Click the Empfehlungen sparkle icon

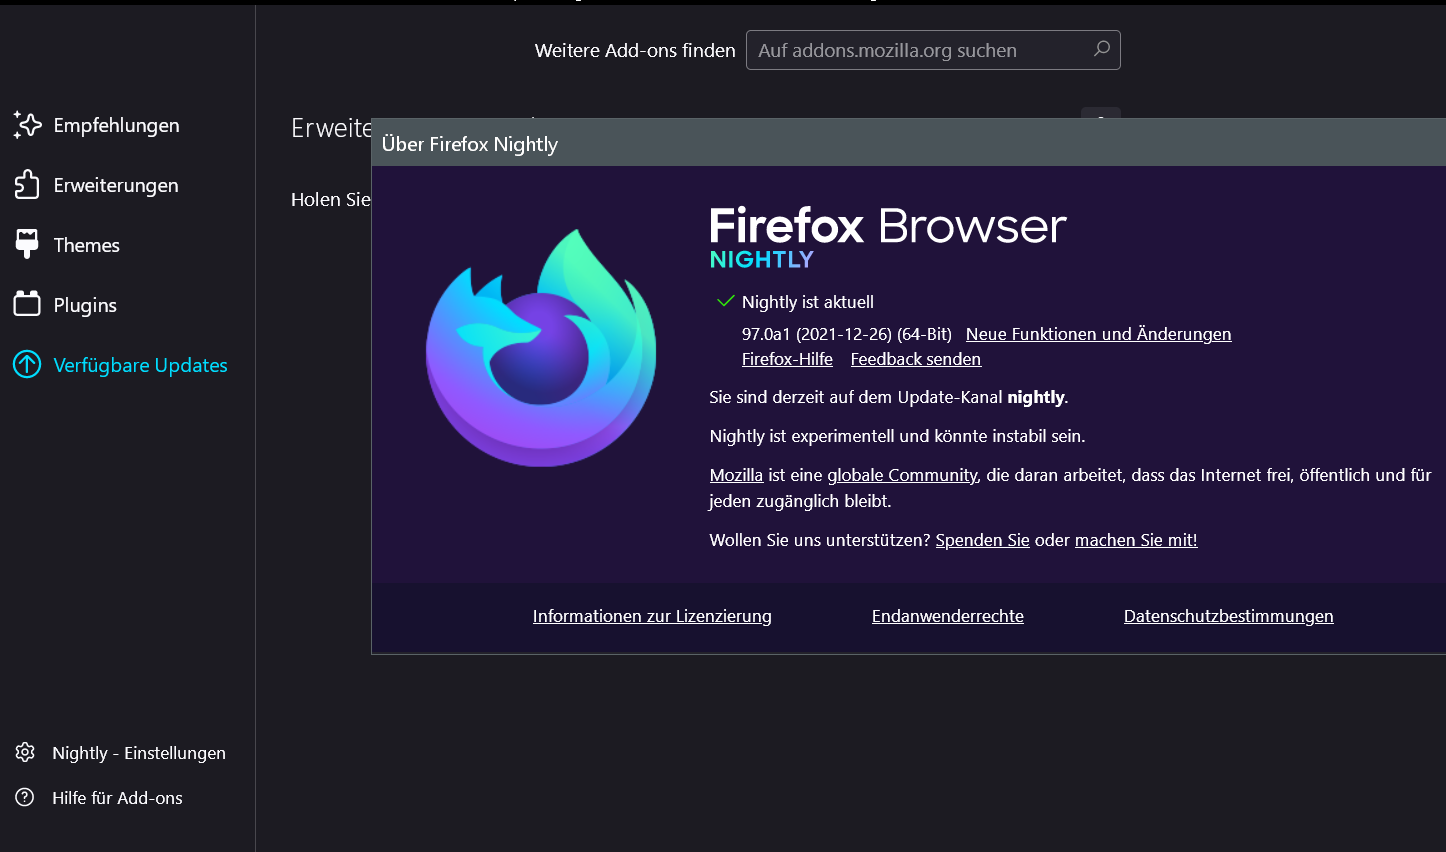coord(27,125)
